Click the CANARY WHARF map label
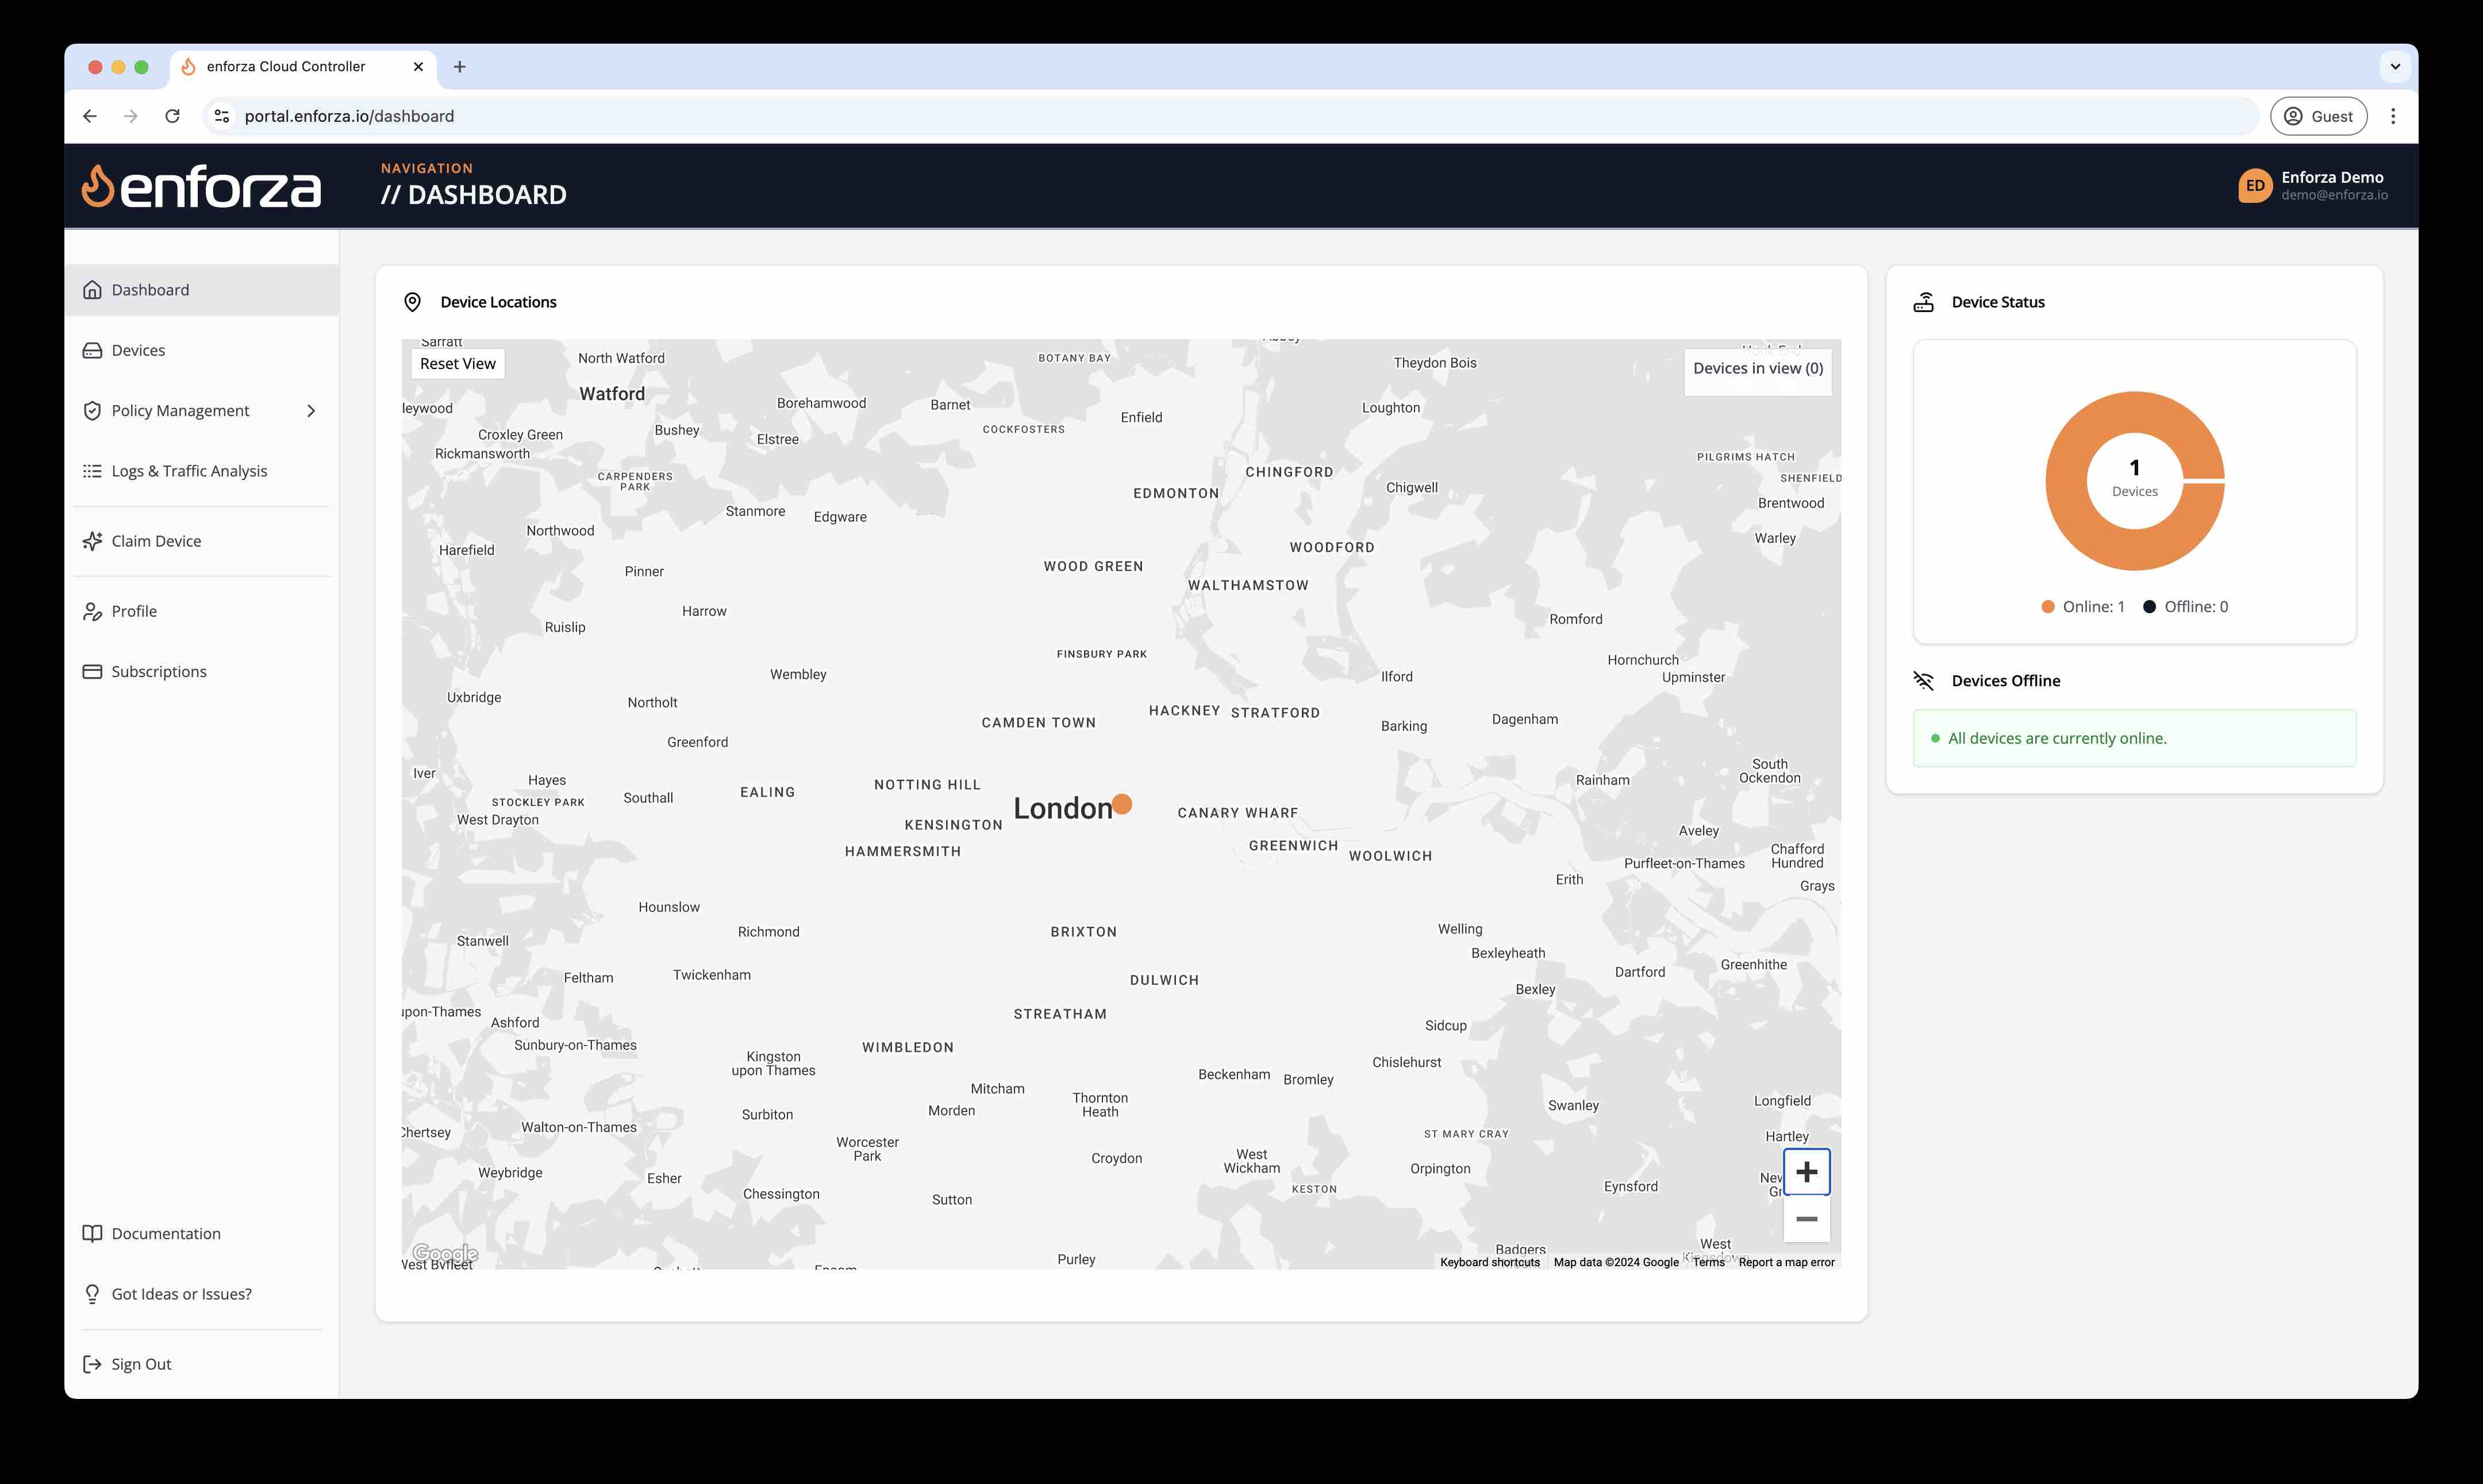This screenshot has height=1484, width=2483. [1238, 813]
